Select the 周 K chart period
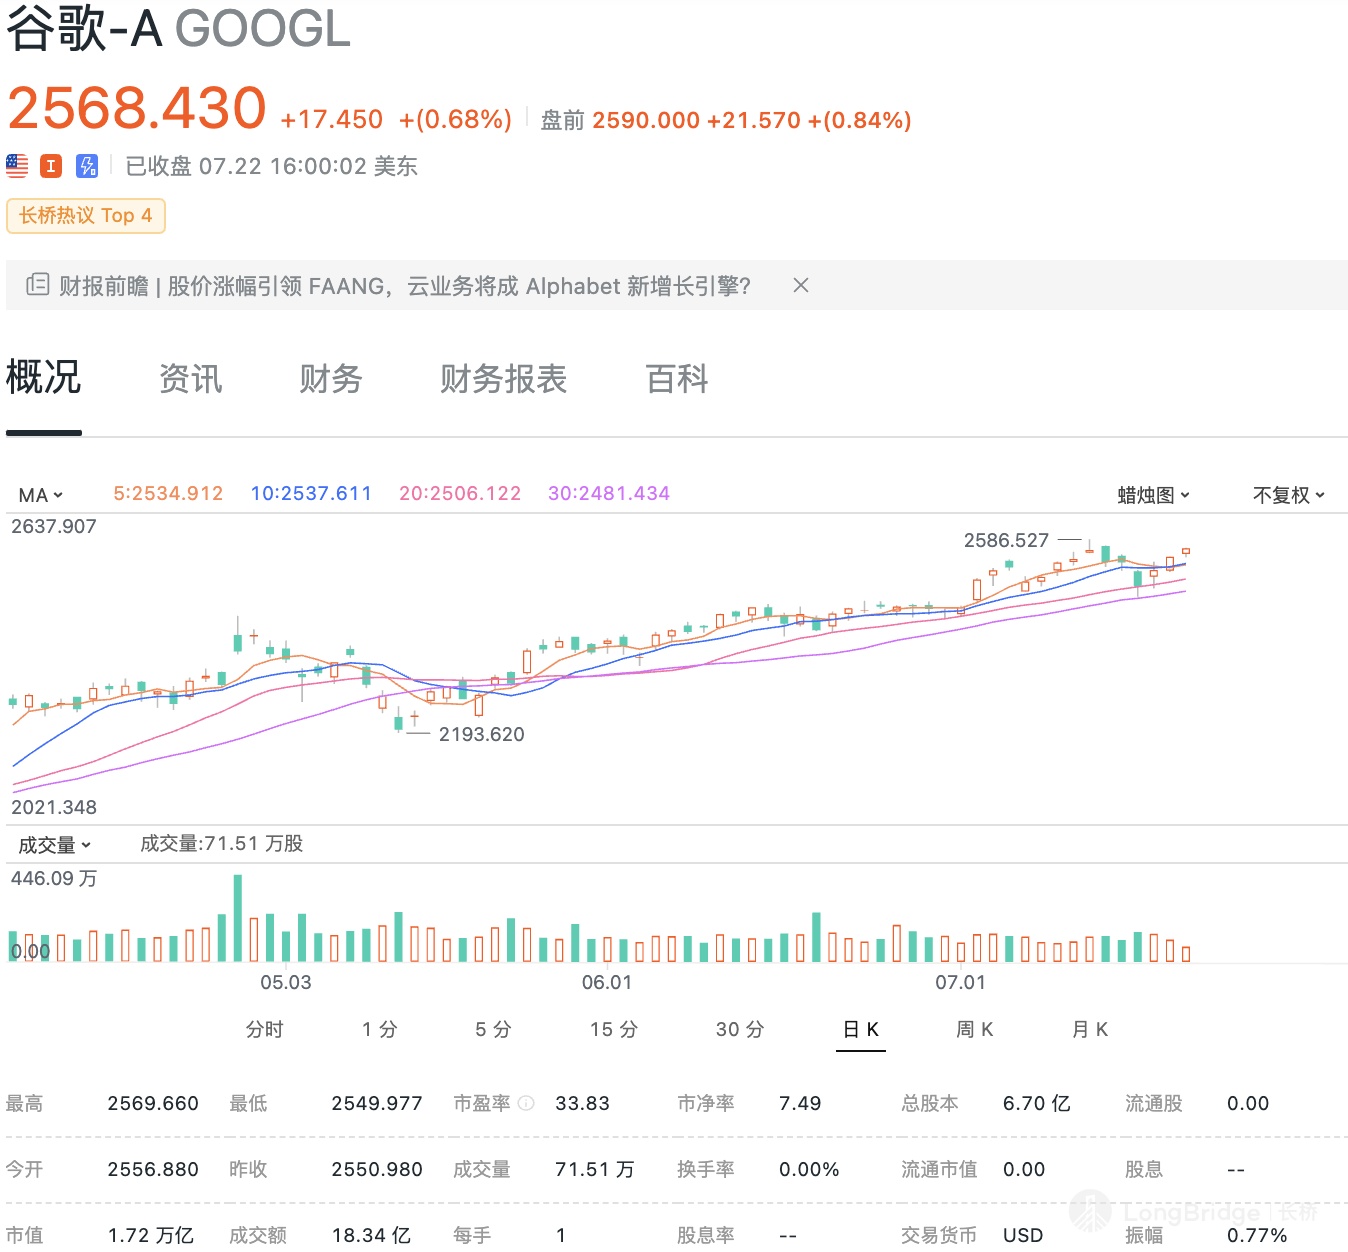This screenshot has height=1252, width=1348. 975,1029
